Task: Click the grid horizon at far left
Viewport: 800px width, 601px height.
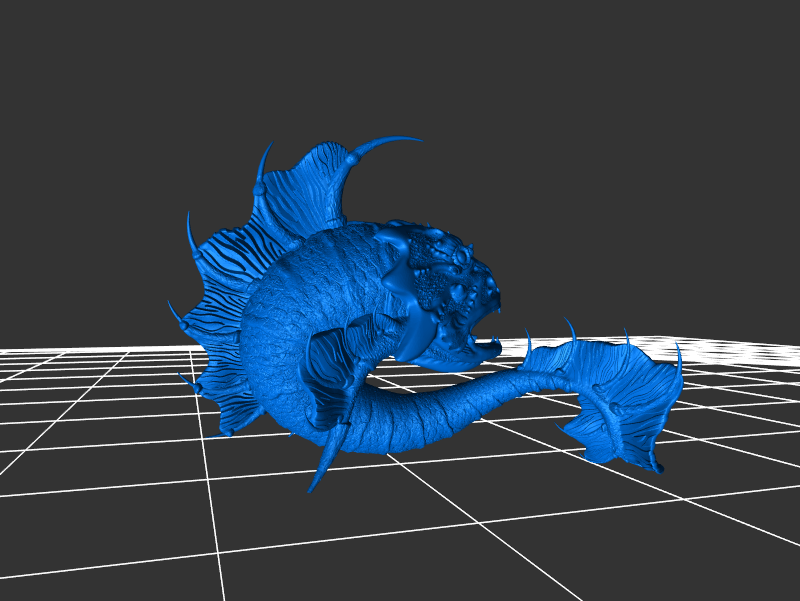Action: pyautogui.click(x=40, y=350)
